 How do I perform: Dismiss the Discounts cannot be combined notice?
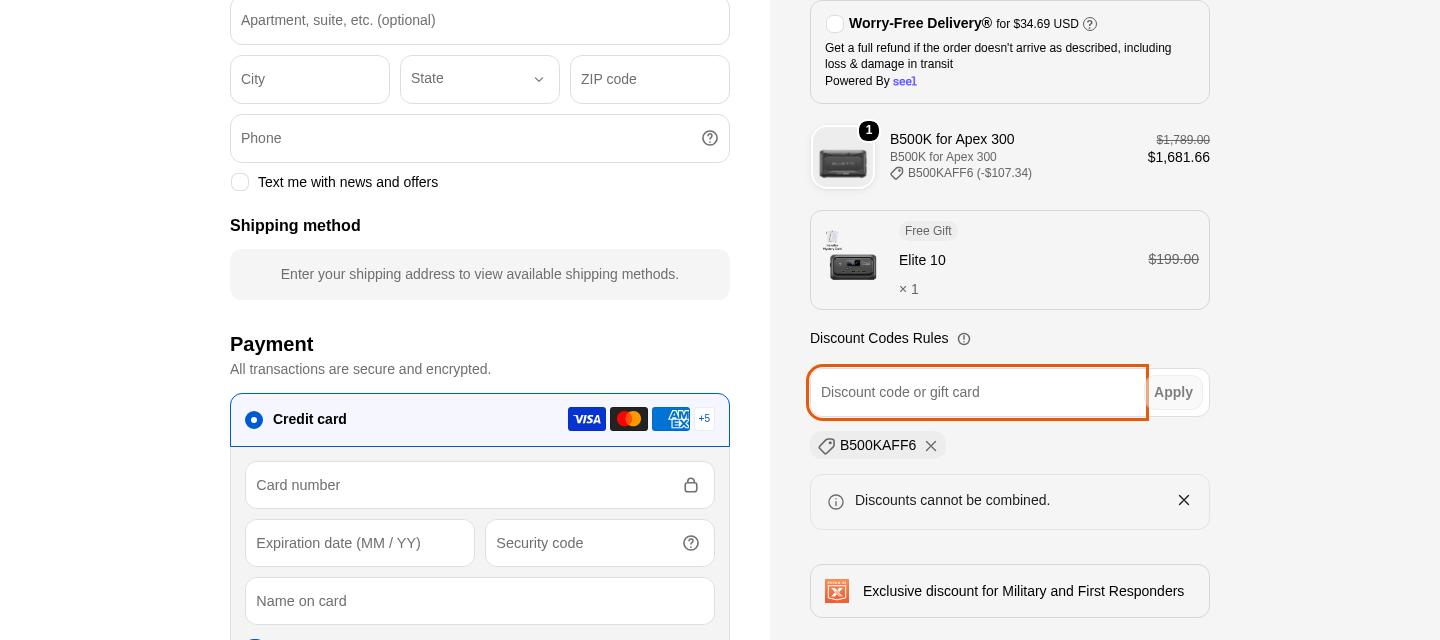(1184, 500)
